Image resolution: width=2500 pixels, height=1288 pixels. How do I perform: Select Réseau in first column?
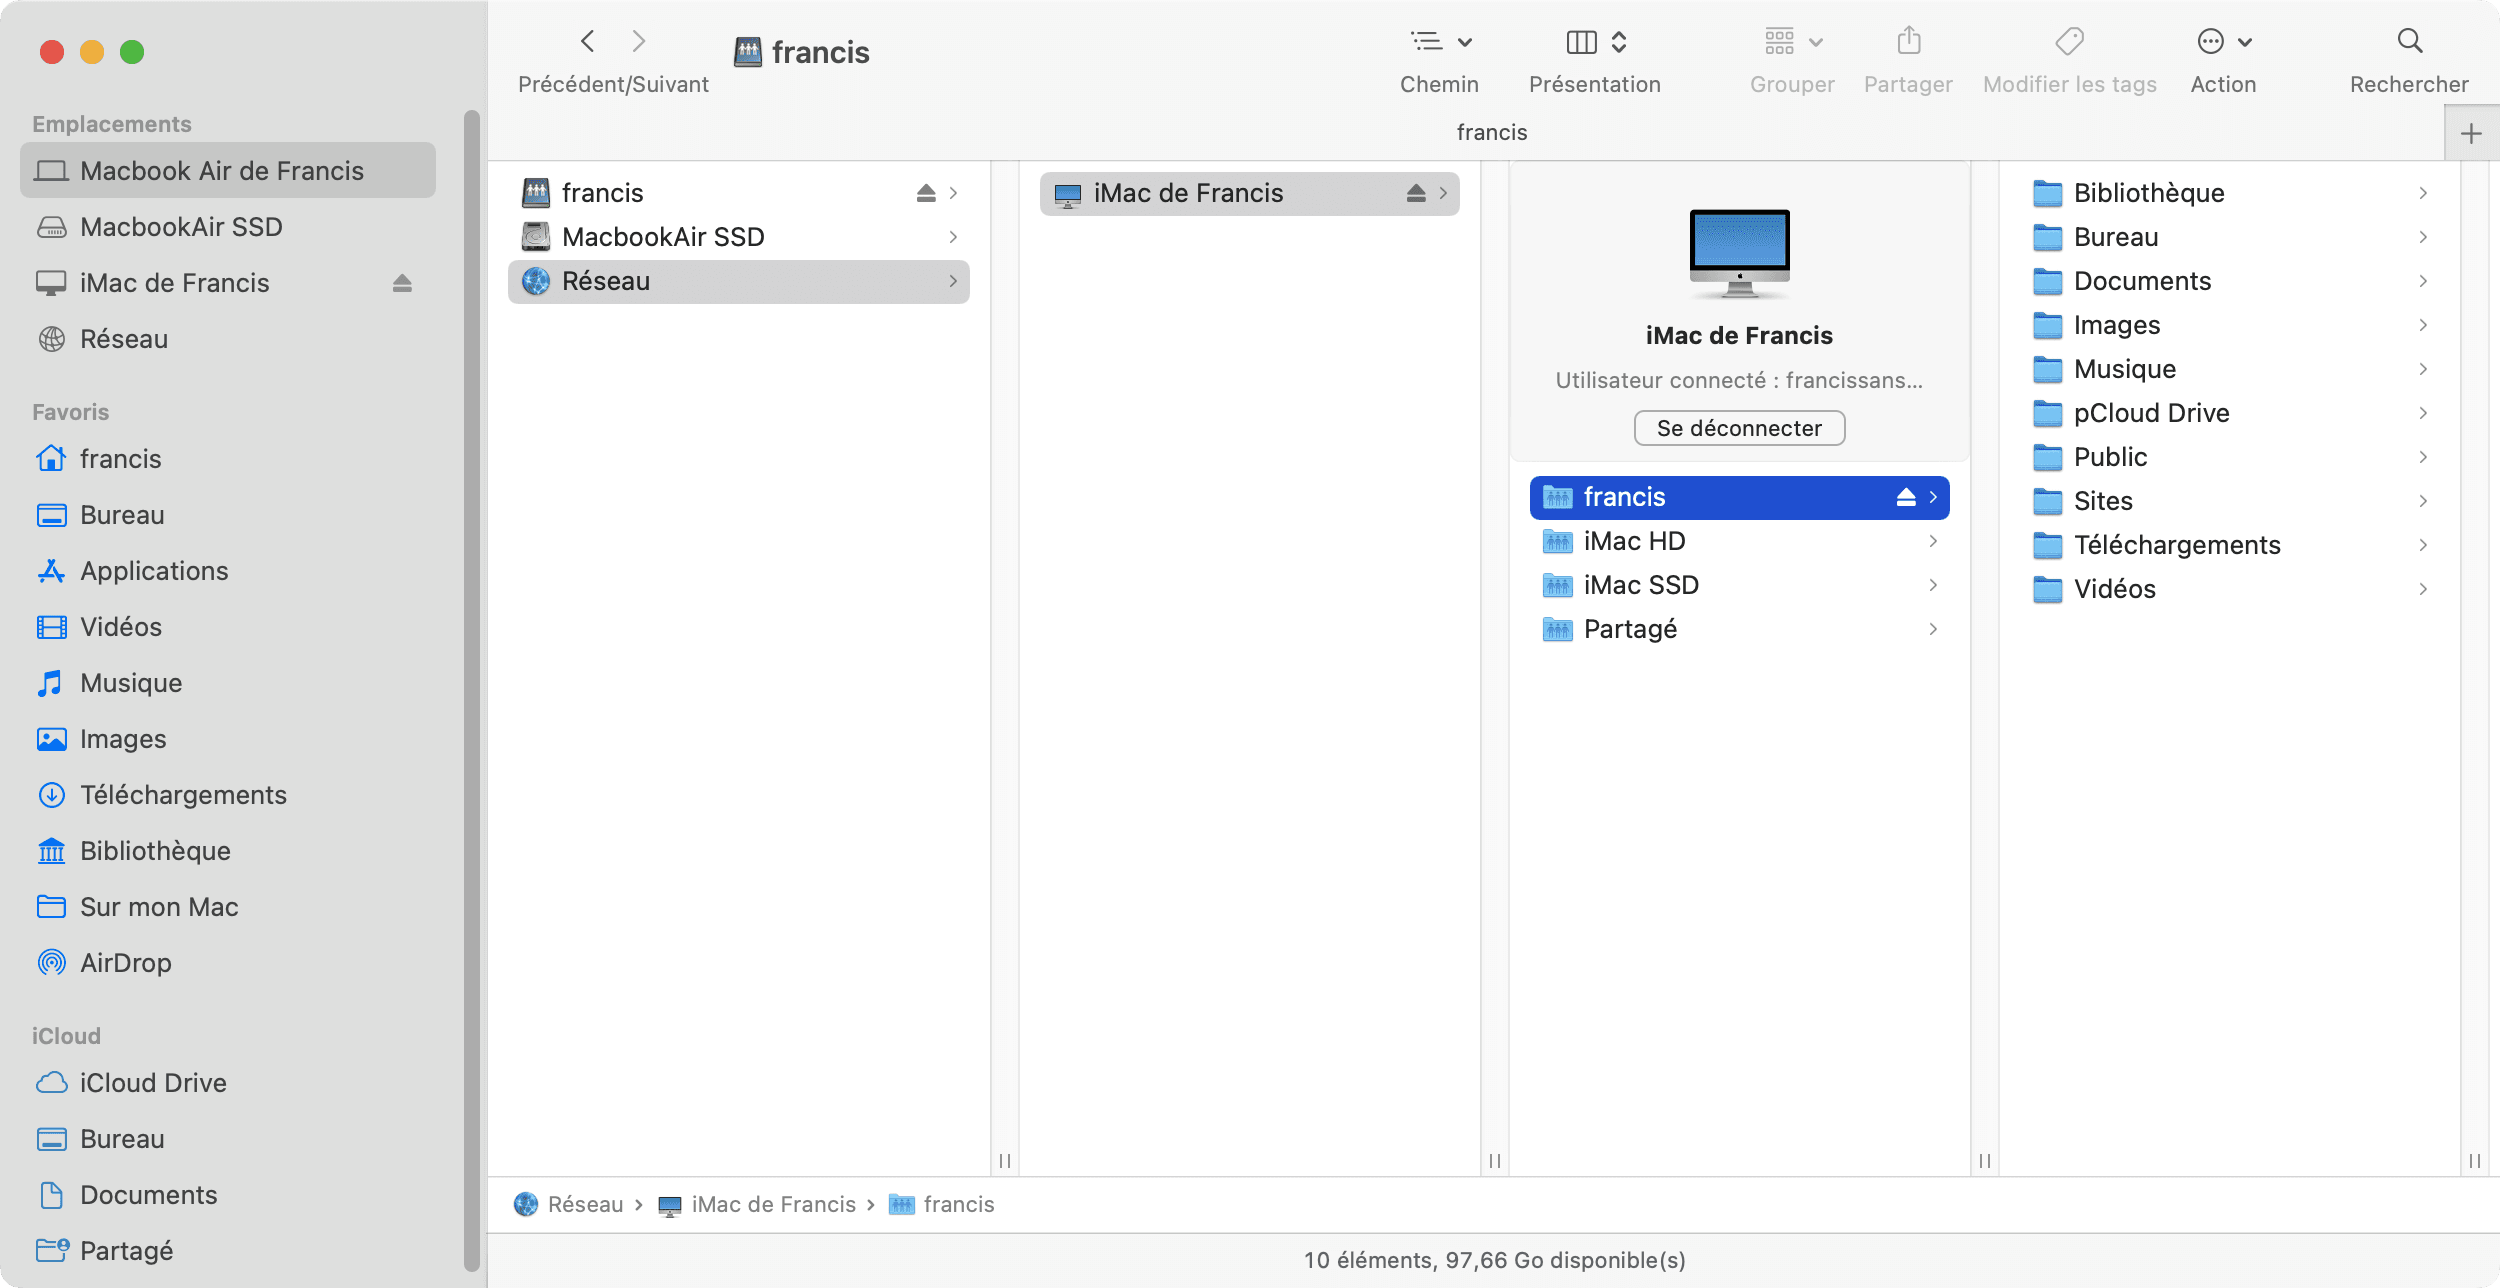[739, 281]
